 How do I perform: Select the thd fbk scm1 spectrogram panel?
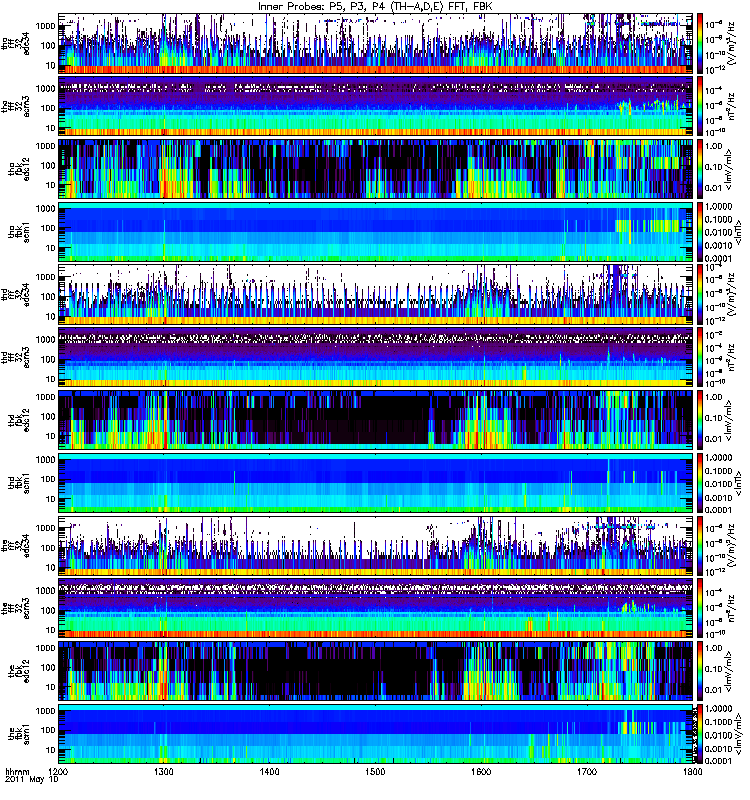pos(376,483)
